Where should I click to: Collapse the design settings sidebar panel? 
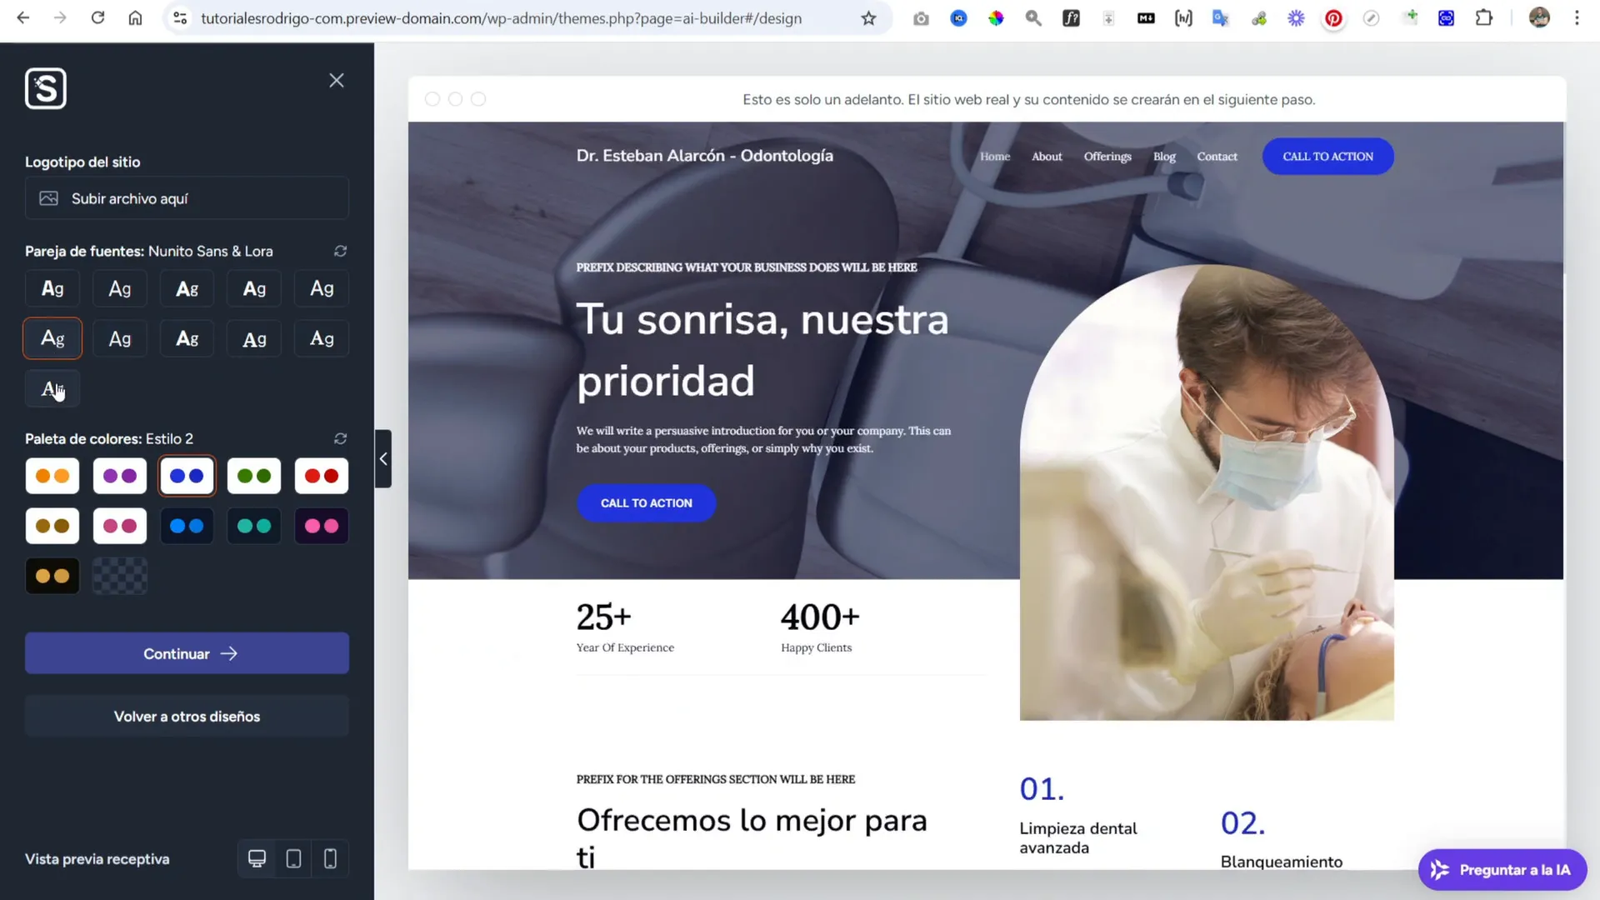point(383,459)
